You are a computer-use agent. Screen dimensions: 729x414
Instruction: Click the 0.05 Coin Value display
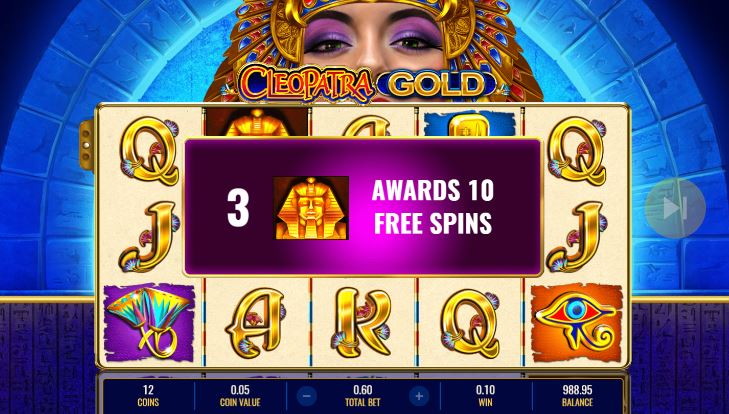coord(240,396)
